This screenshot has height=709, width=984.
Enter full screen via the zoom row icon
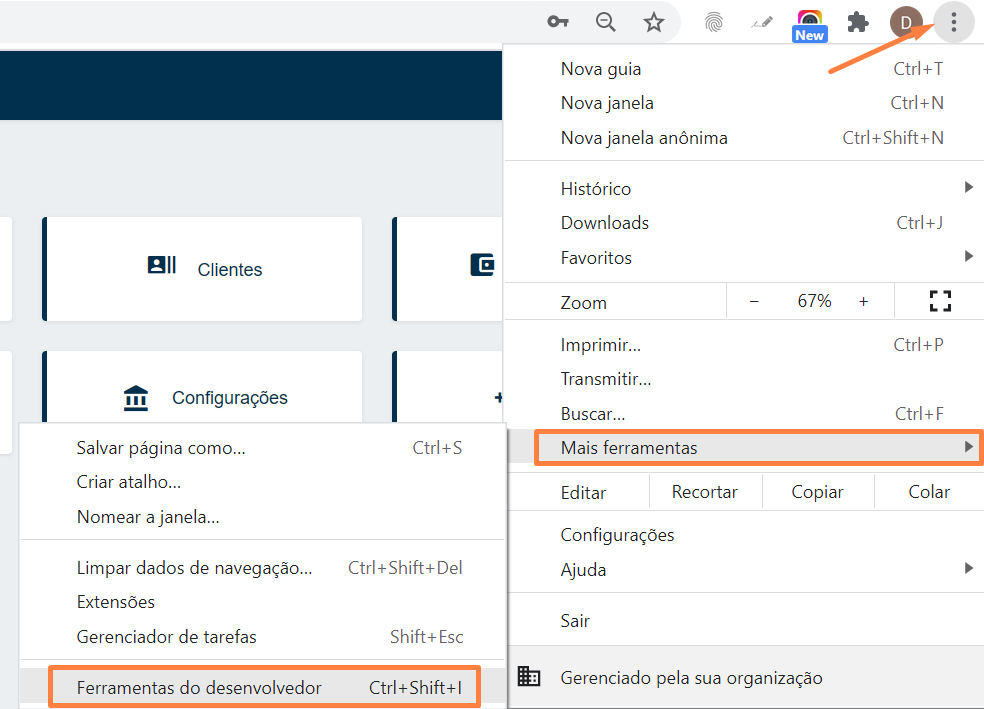[x=940, y=301]
